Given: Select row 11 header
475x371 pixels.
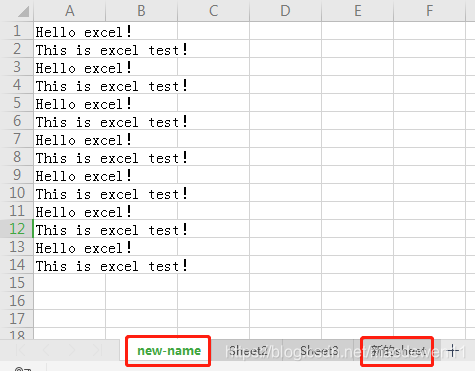Looking at the screenshot, I should (17, 211).
